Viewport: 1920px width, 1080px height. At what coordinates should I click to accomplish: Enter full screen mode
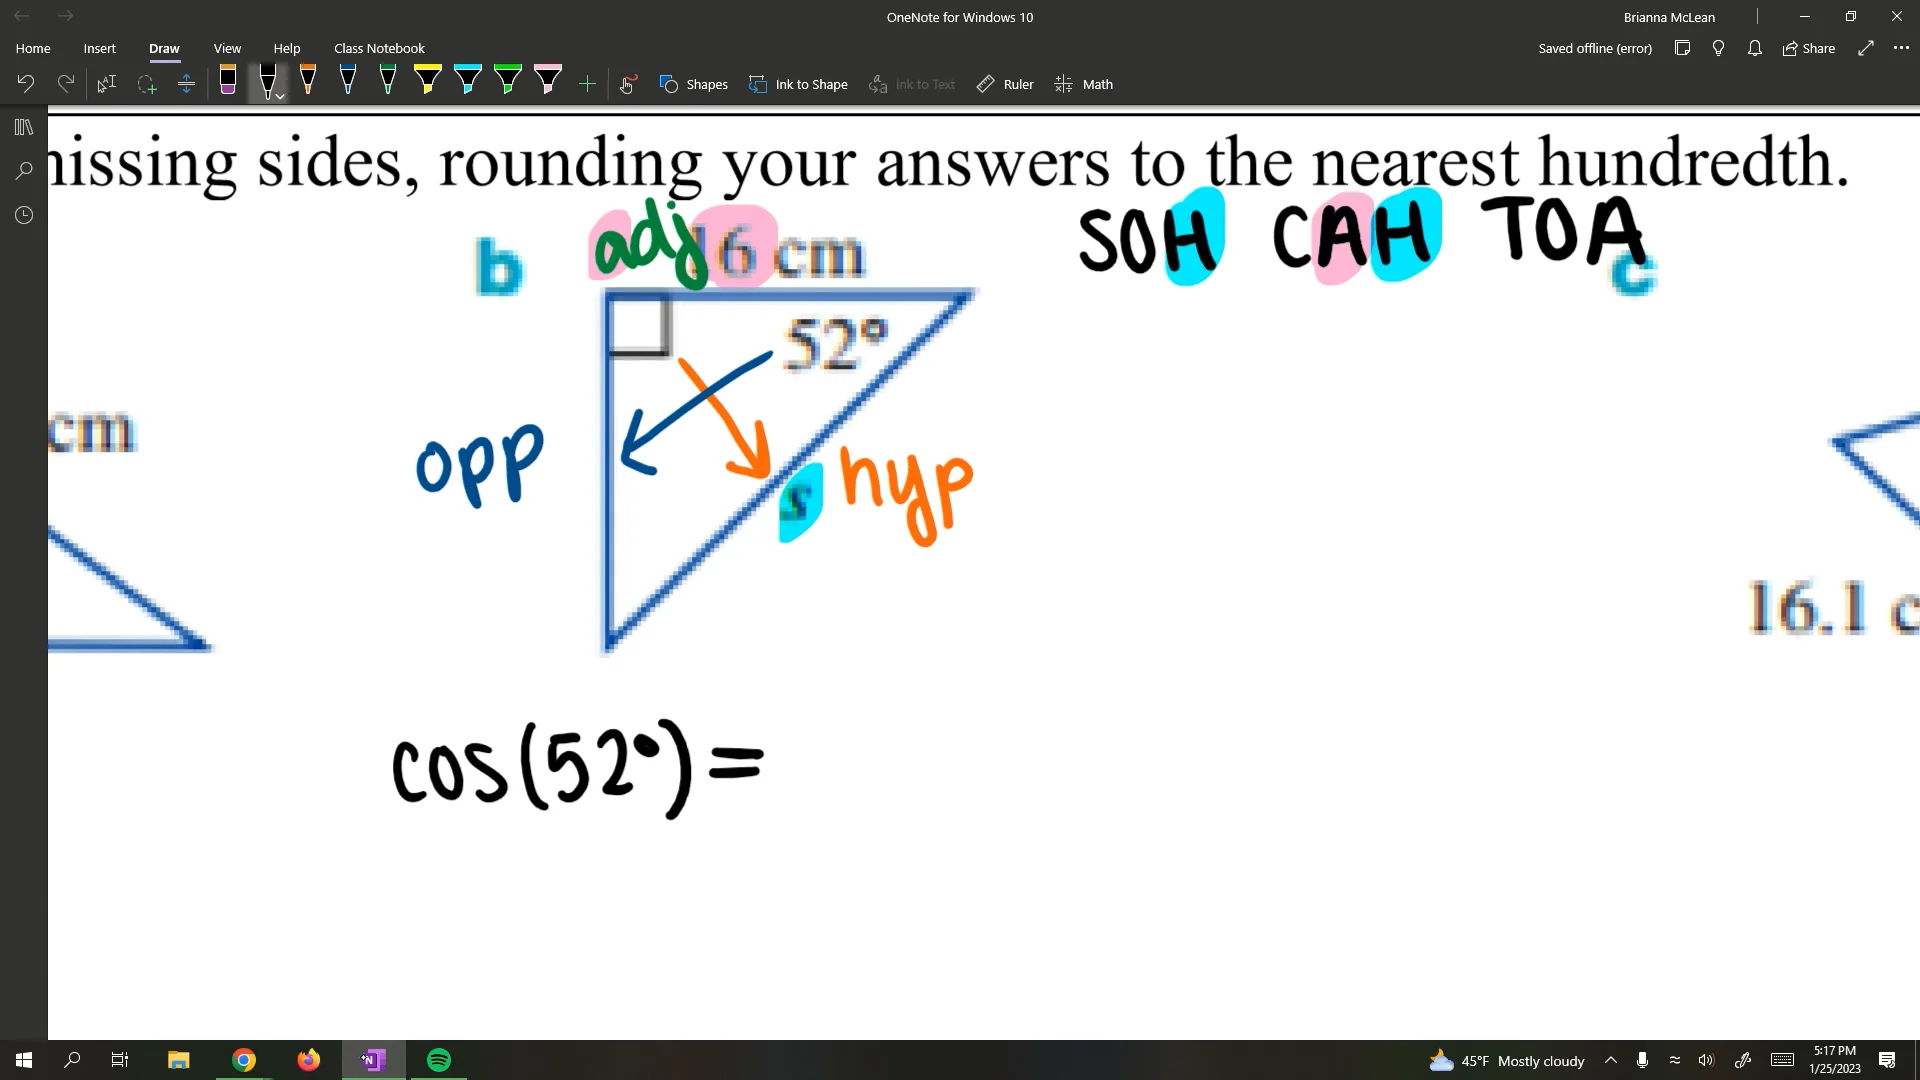1866,48
